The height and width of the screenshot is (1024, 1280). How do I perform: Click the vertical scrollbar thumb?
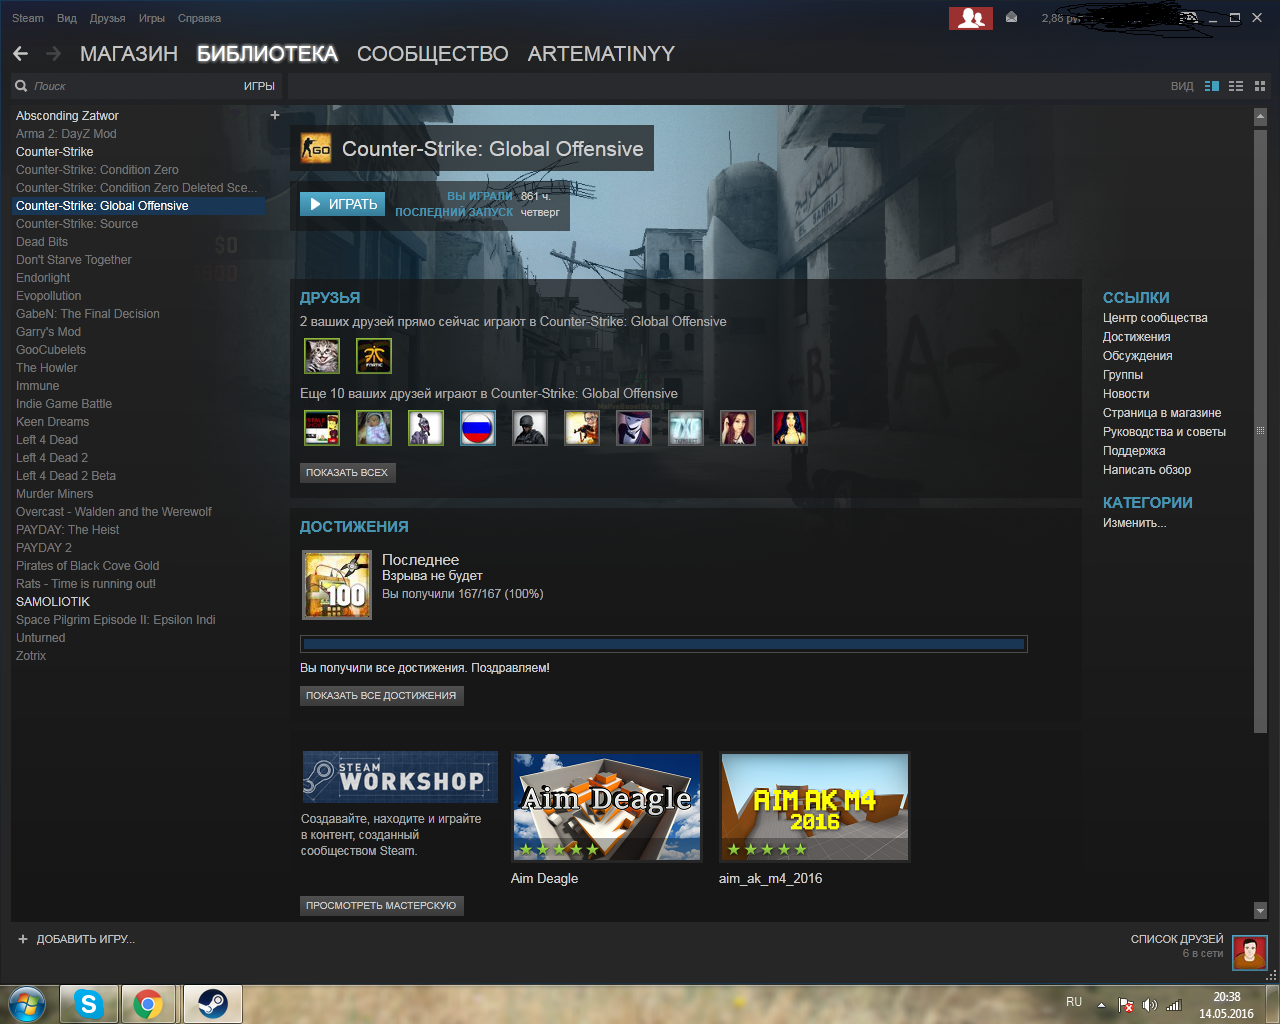tap(1260, 430)
